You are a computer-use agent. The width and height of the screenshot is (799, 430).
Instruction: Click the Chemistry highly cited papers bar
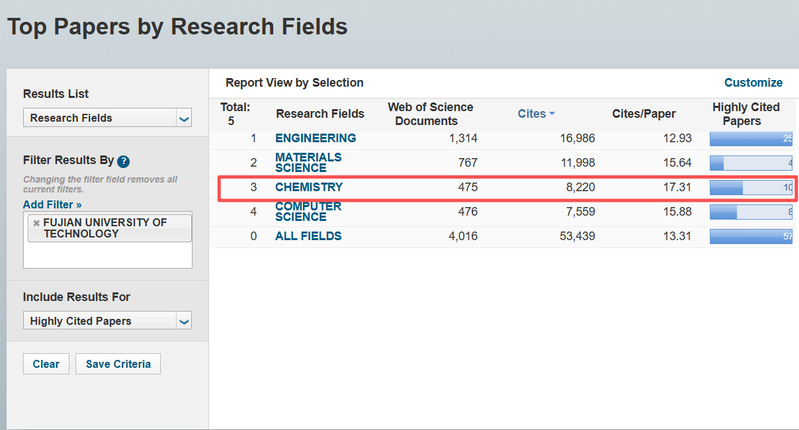(x=751, y=187)
